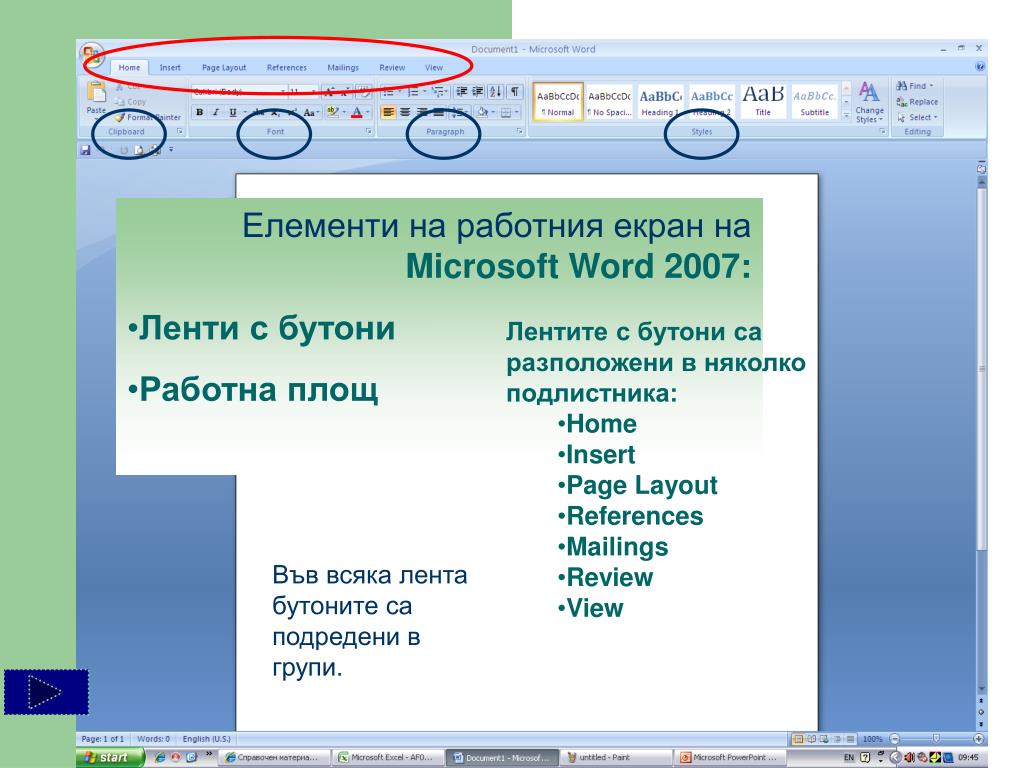Screen dimensions: 1024x768
Task: Apply the Normal style
Action: coord(558,102)
